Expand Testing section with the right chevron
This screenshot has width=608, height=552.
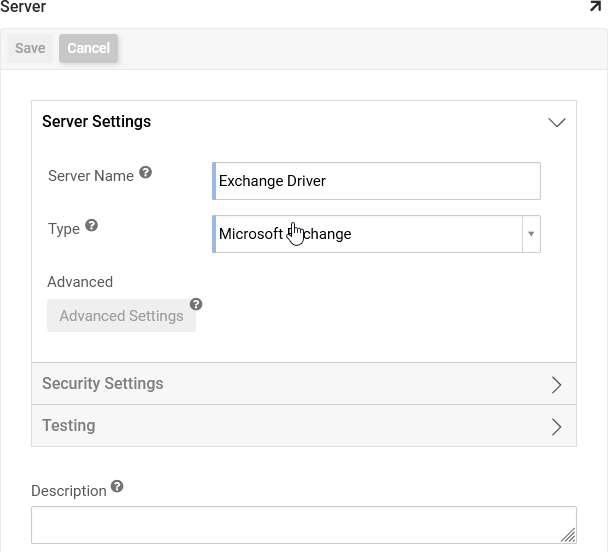click(557, 427)
